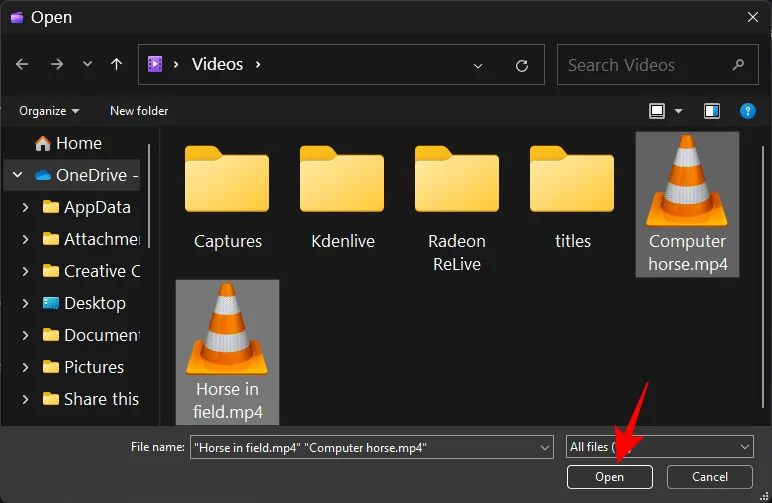Click the file list vertical scrollbar
Screen dimensions: 772x503
(763, 276)
